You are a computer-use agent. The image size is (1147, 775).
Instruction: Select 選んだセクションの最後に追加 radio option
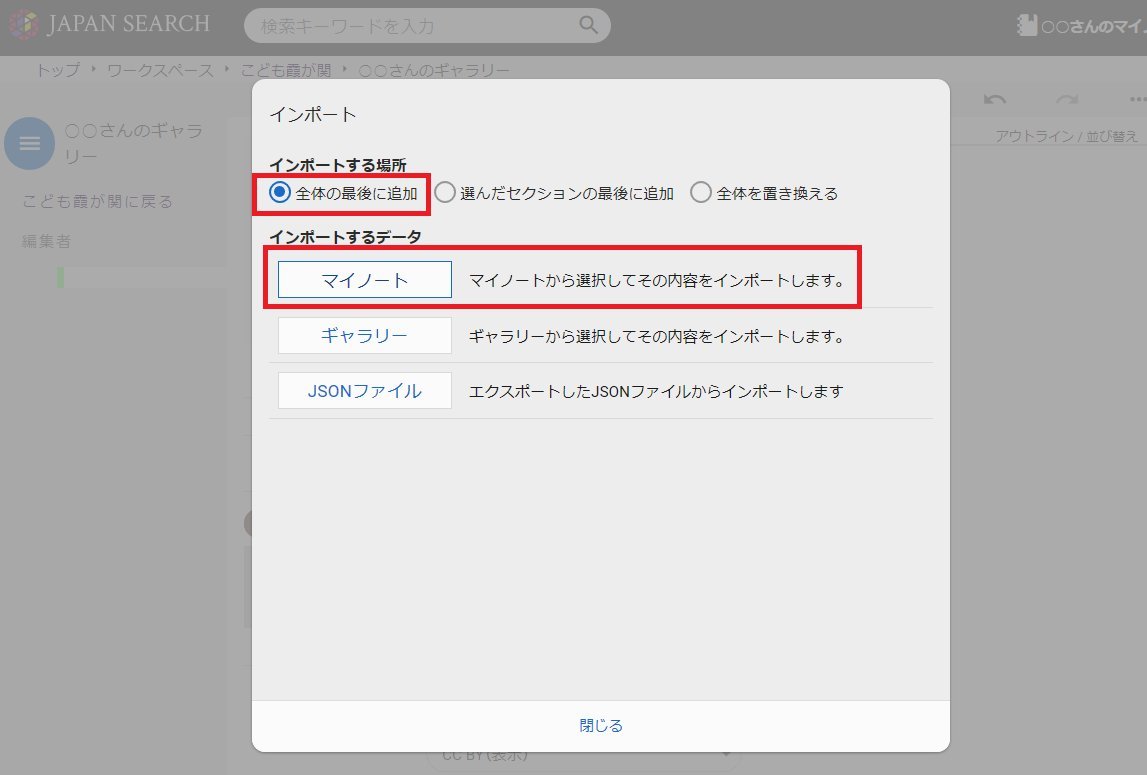point(445,192)
